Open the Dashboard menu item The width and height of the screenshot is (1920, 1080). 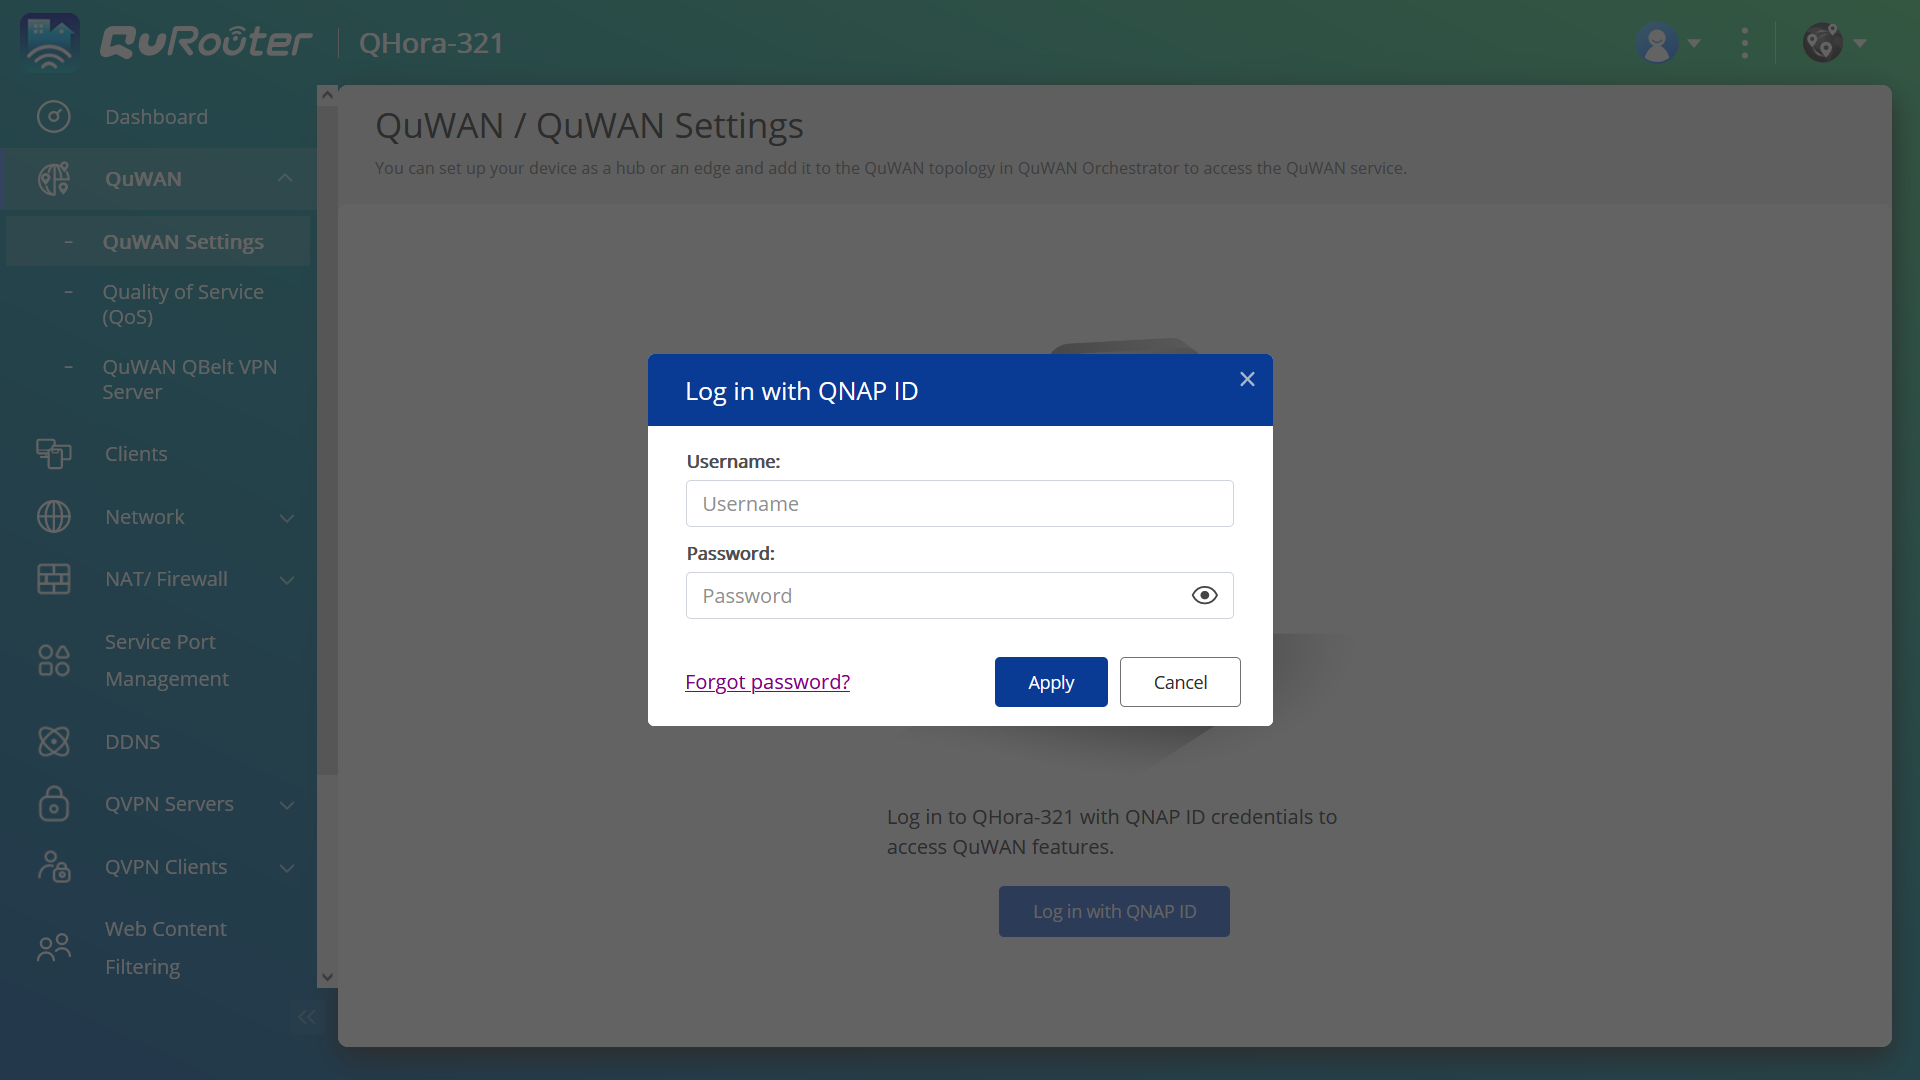click(x=158, y=117)
